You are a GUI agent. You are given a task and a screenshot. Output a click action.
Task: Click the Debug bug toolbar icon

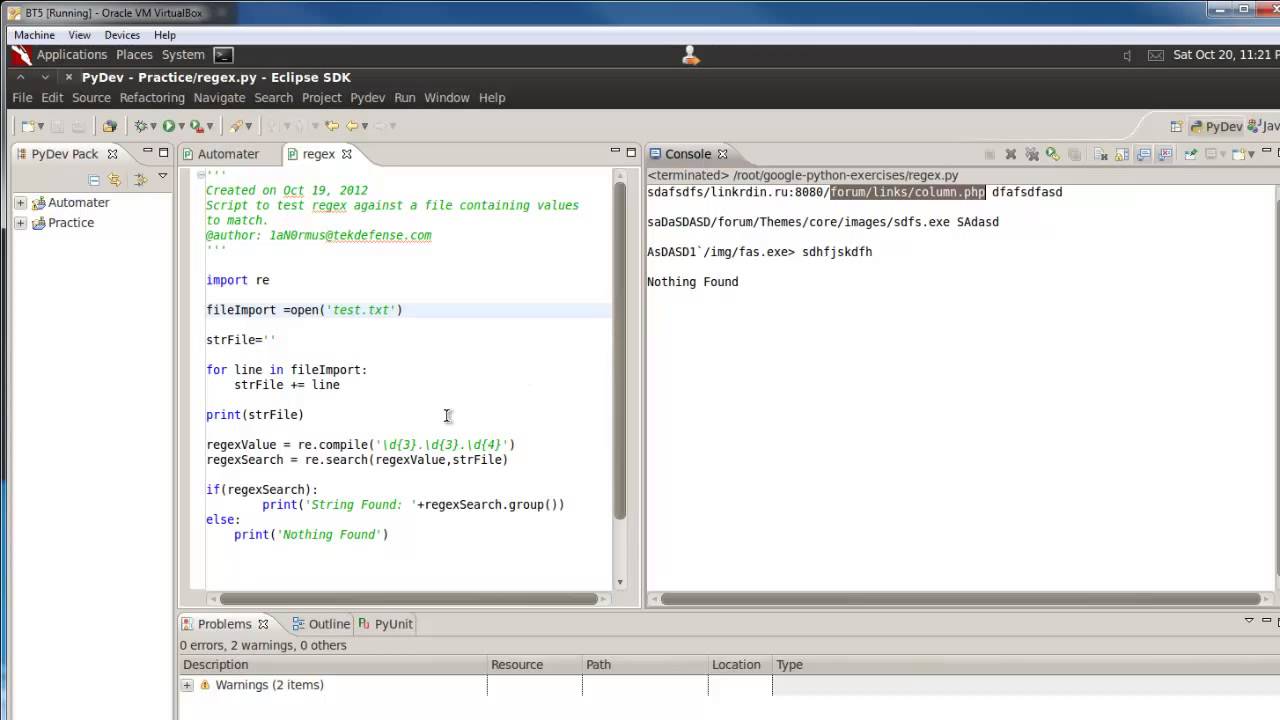(x=141, y=126)
